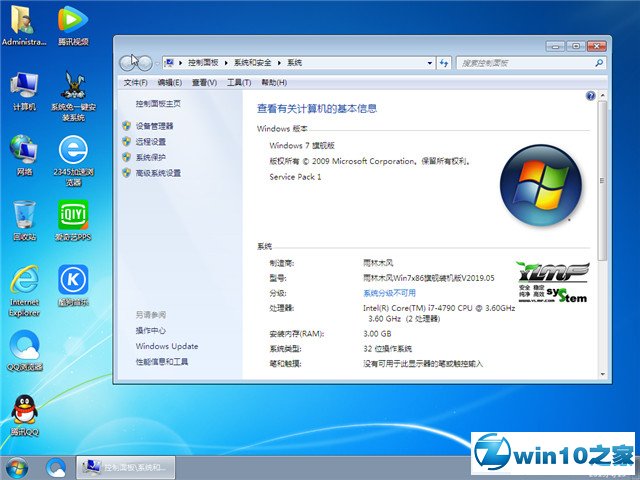The image size is (640, 480).
Task: Click the 系统分级不可用 link
Action: [x=389, y=293]
